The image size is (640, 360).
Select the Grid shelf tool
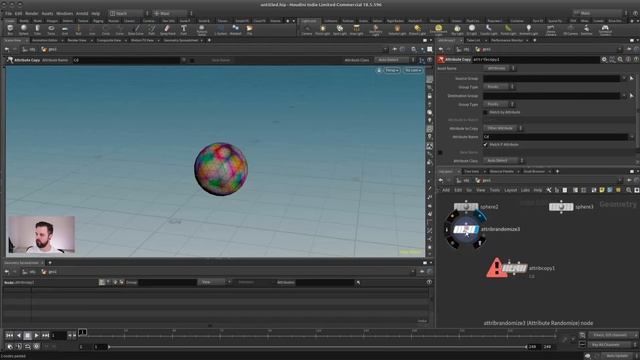tap(64, 29)
